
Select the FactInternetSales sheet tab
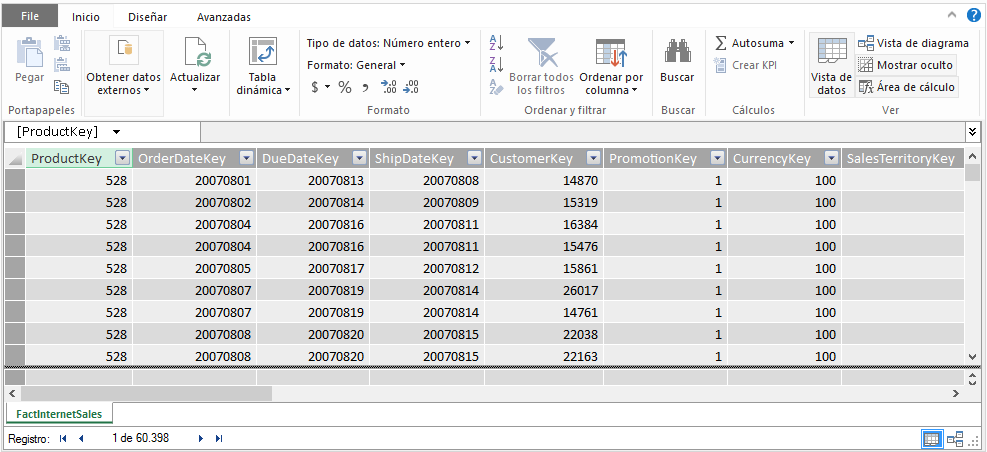[59, 413]
